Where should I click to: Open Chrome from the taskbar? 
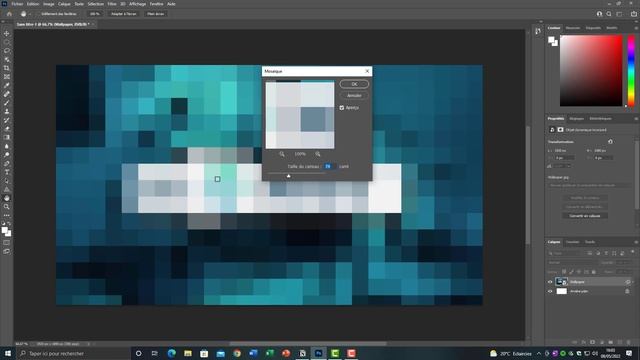pos(237,353)
